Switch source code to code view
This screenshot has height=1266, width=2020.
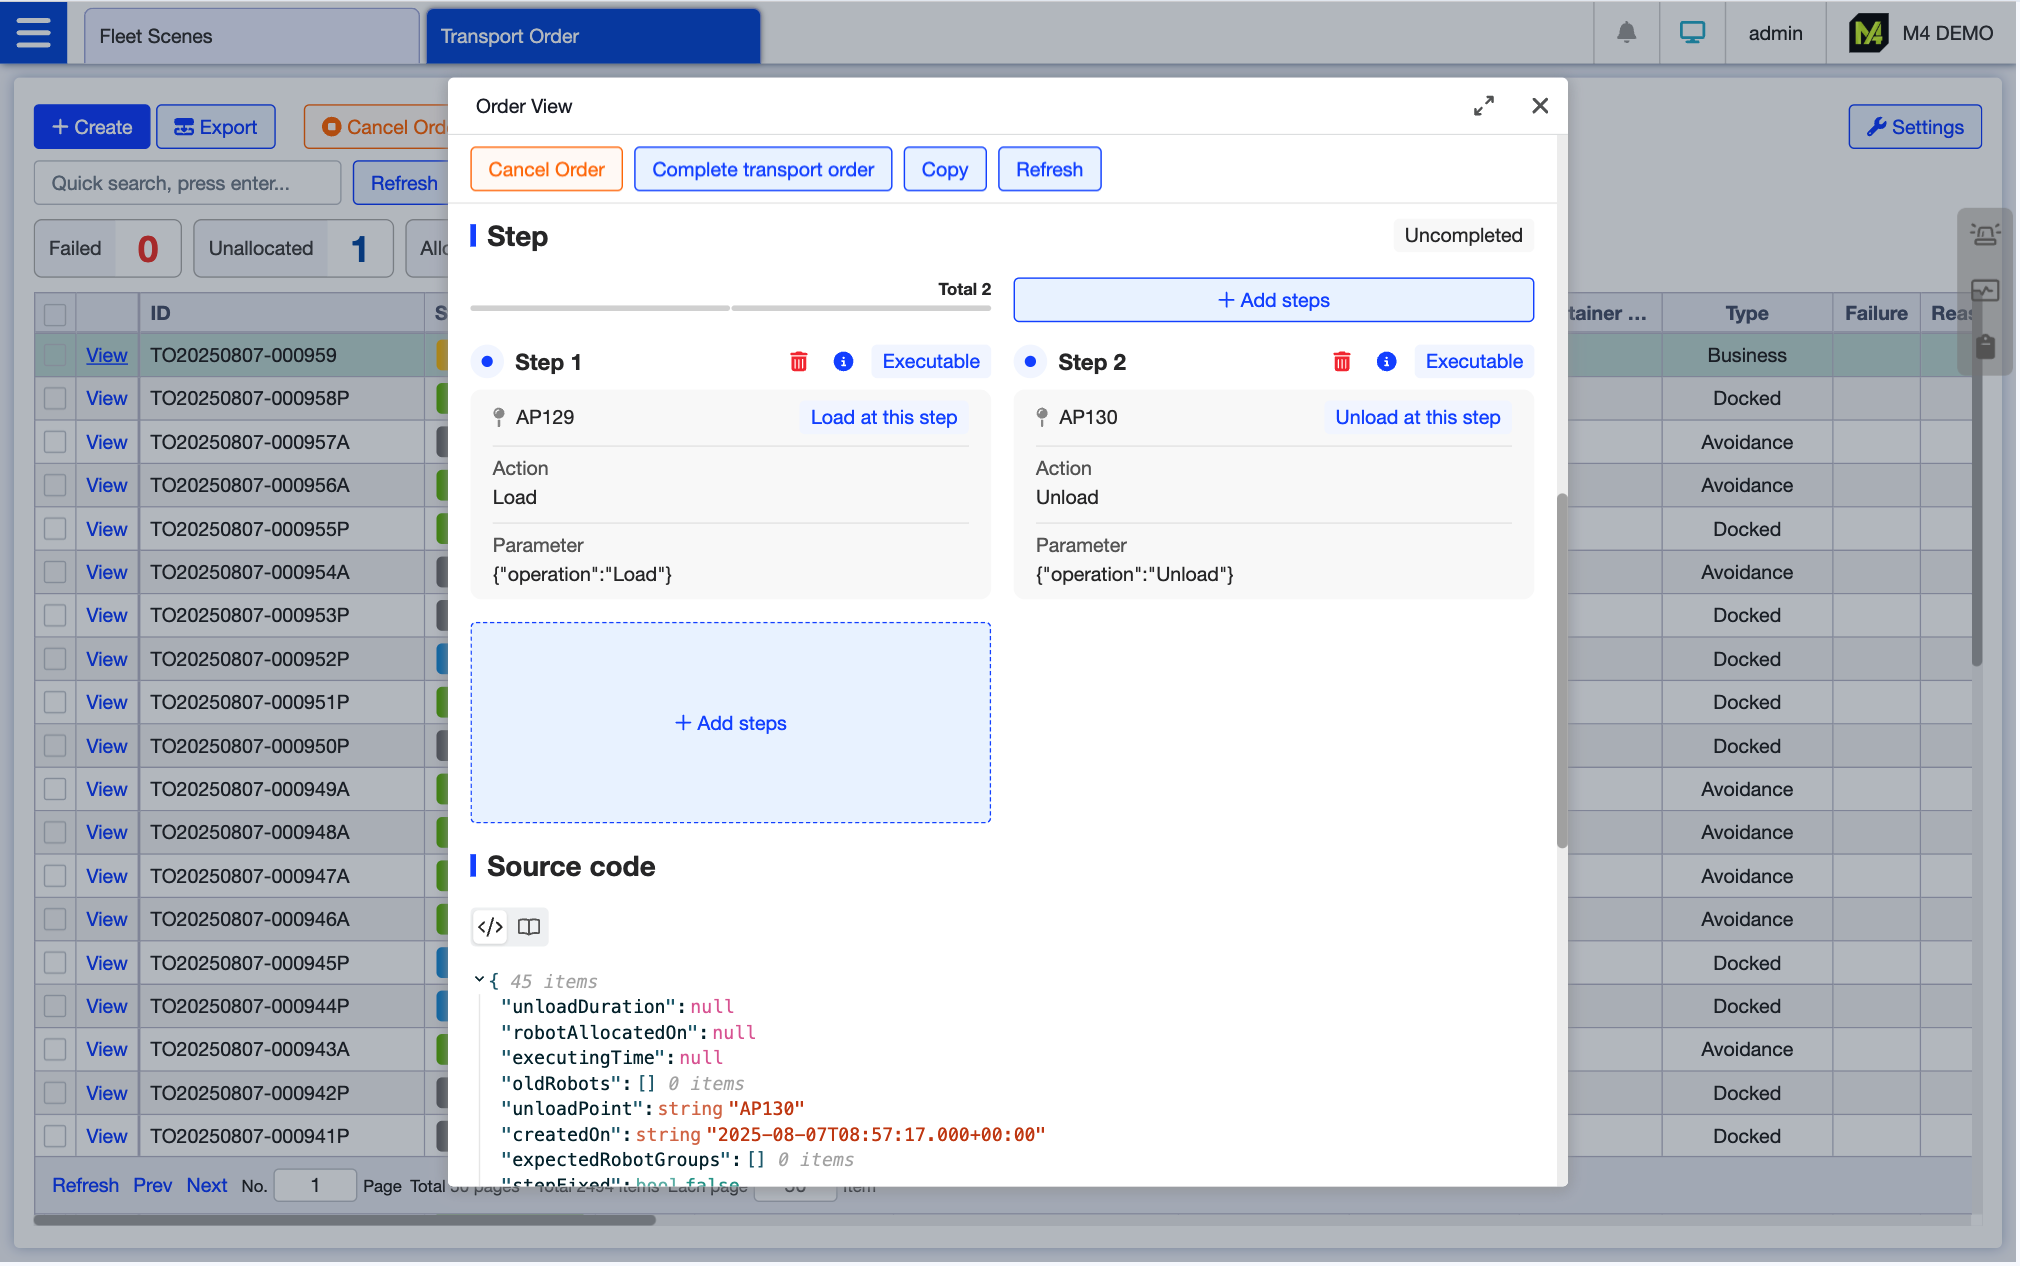click(x=490, y=927)
